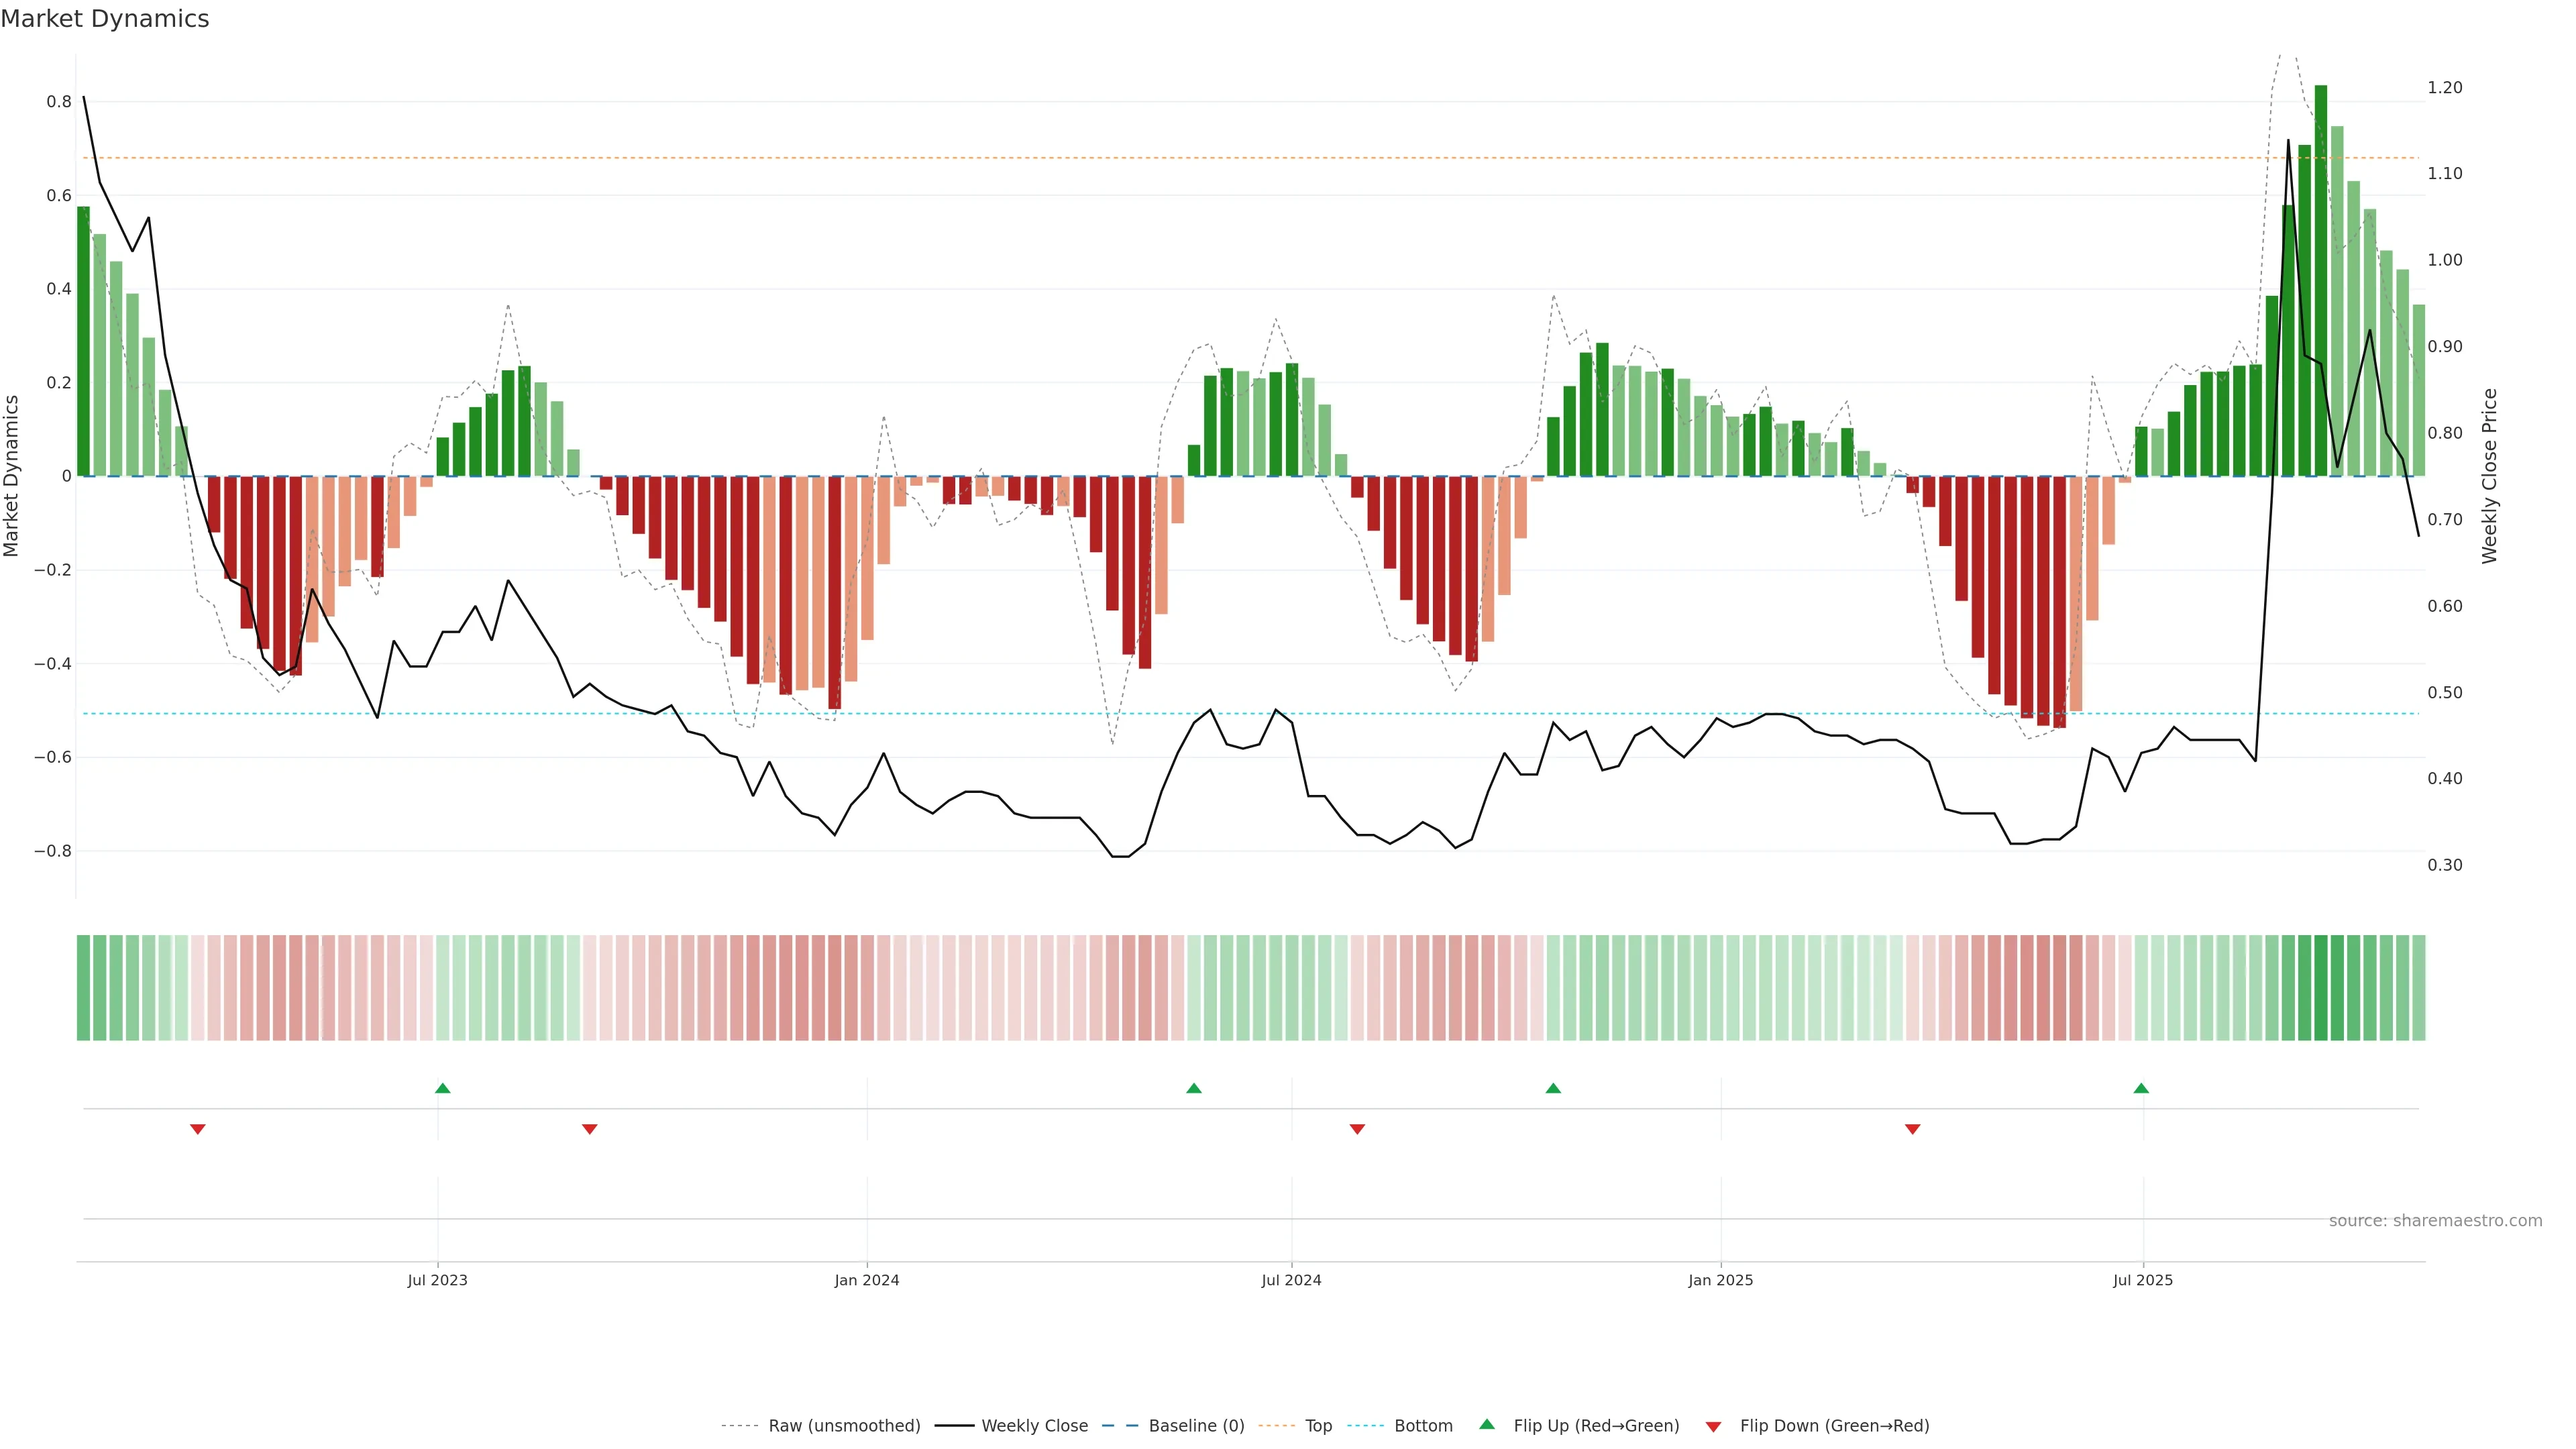Click the Flip Down legend triangle icon
2576x1449 pixels.
1713,1427
